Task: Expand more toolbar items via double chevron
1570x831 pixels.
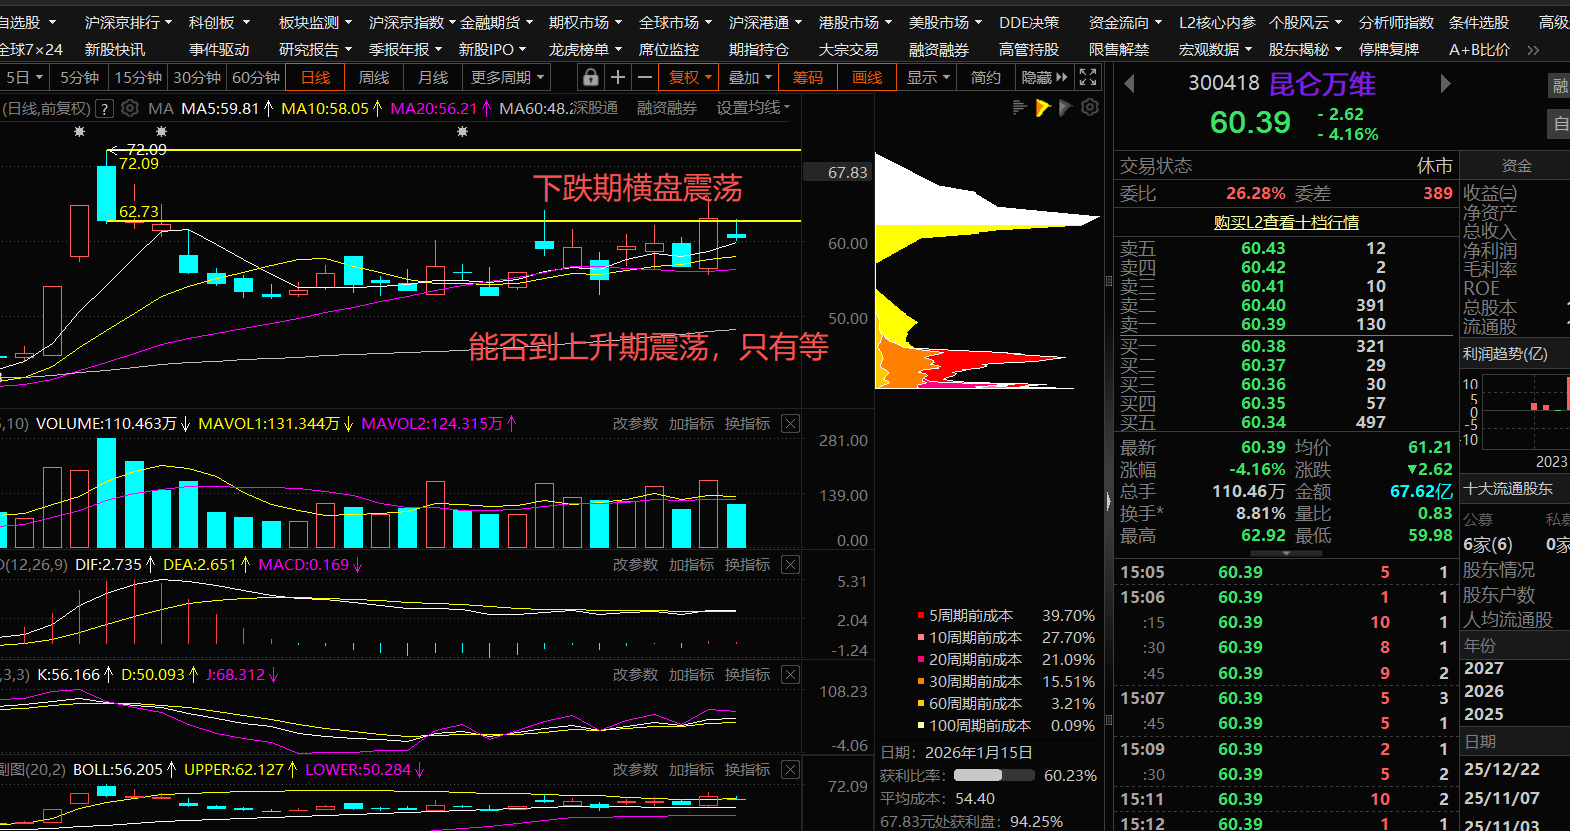Action: (1533, 49)
